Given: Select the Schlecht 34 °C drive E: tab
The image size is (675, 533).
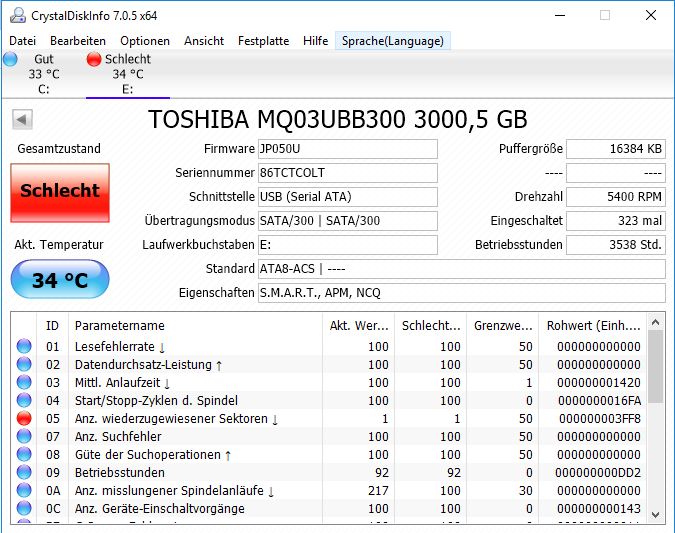Looking at the screenshot, I should pos(128,74).
